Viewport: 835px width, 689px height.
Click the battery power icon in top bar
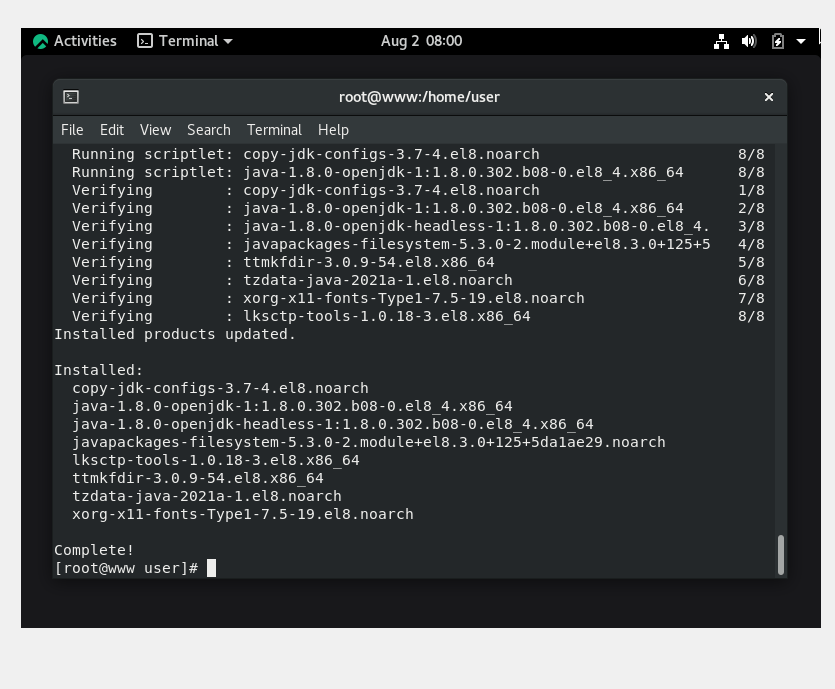(777, 41)
